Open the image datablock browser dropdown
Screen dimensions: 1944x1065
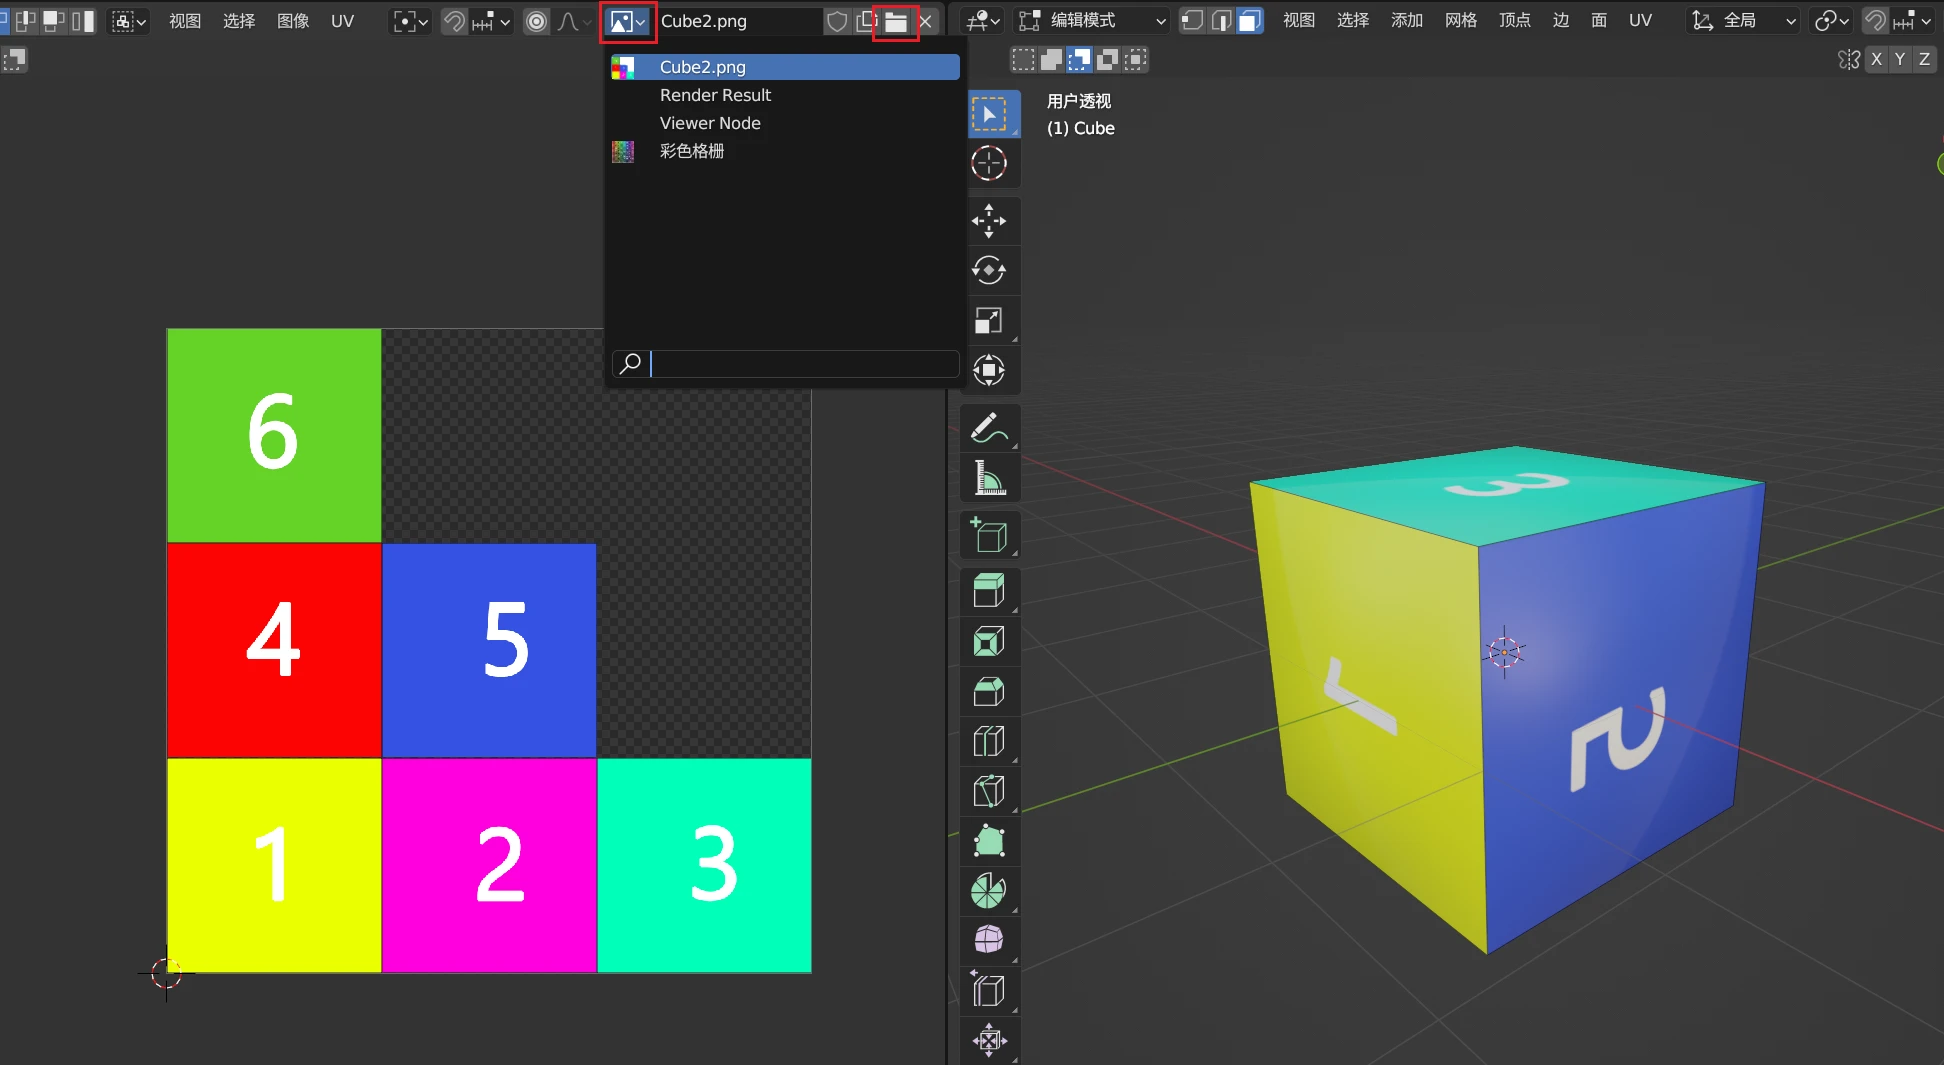(627, 20)
